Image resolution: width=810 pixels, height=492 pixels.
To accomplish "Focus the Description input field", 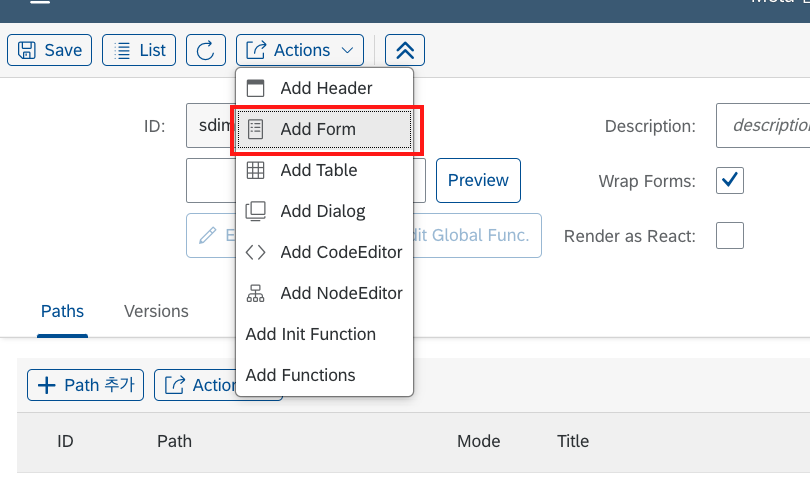I will coord(763,126).
